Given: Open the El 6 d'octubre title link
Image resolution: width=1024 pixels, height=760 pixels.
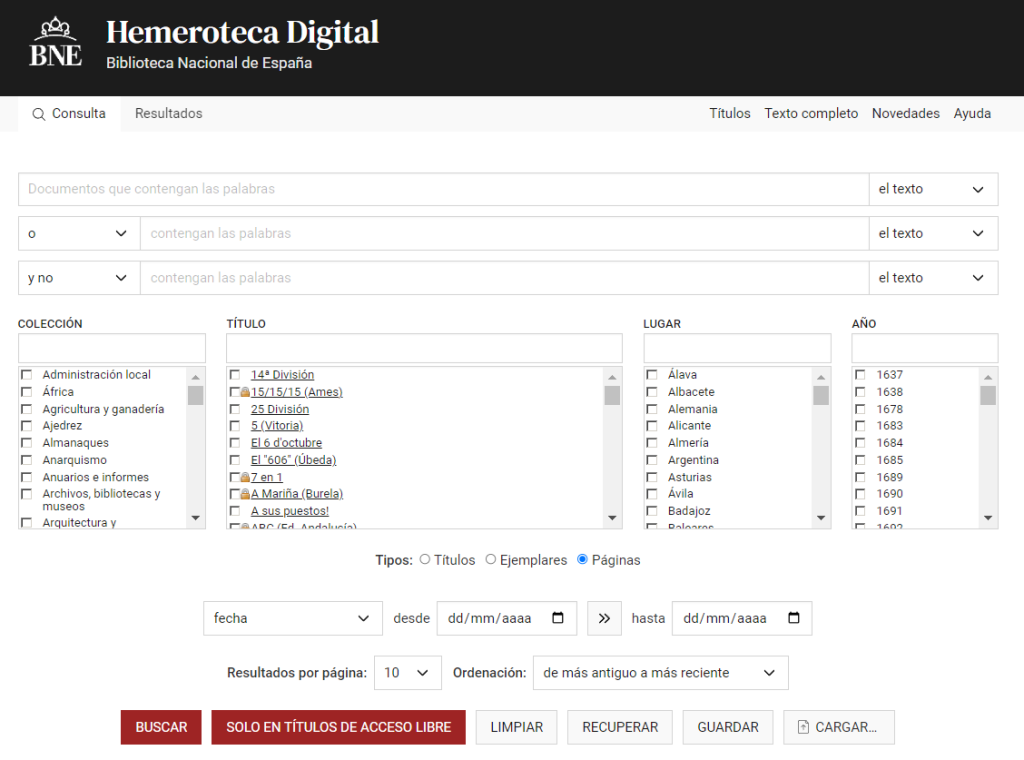Looking at the screenshot, I should [x=286, y=443].
